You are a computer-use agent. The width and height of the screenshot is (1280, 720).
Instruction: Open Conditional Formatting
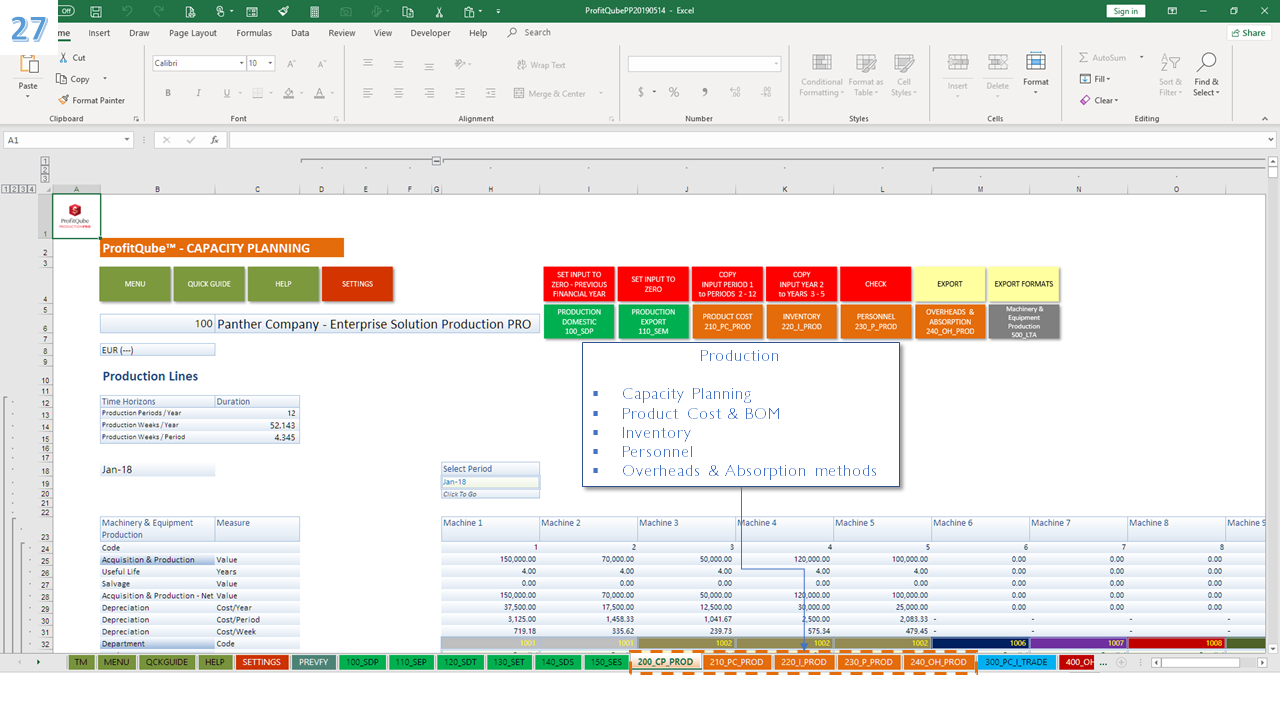point(821,75)
